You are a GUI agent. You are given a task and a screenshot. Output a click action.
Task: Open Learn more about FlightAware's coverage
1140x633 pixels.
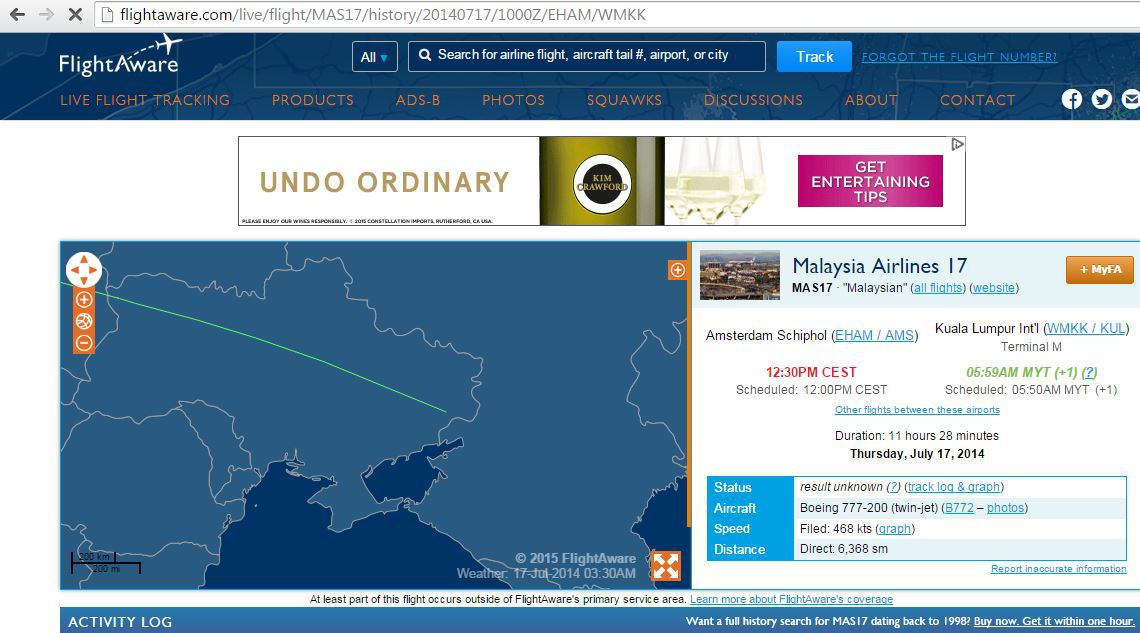tap(791, 600)
